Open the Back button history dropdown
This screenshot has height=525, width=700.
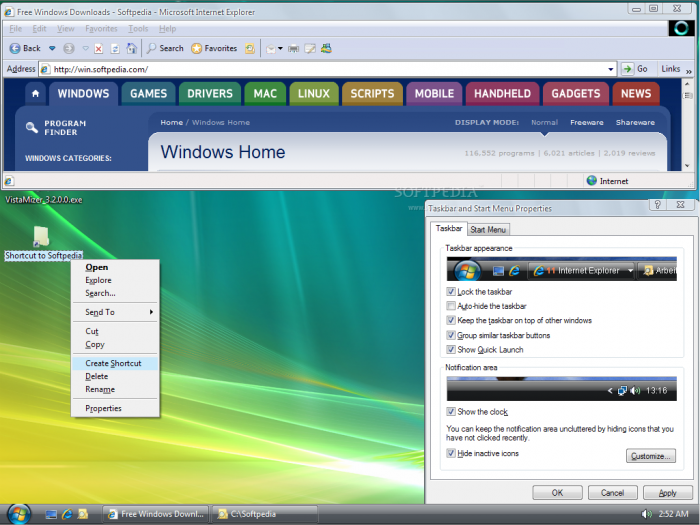tap(52, 48)
